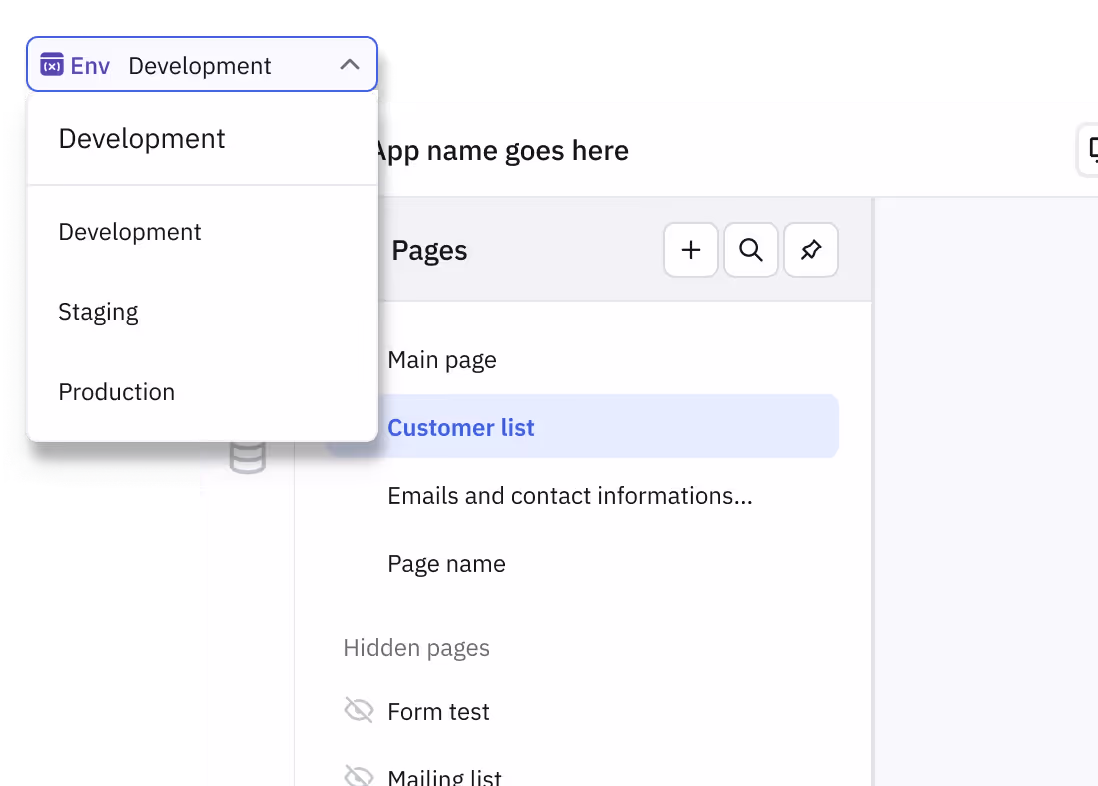Viewport: 1098px width, 786px height.
Task: Open the Form test hidden page
Action: [438, 712]
